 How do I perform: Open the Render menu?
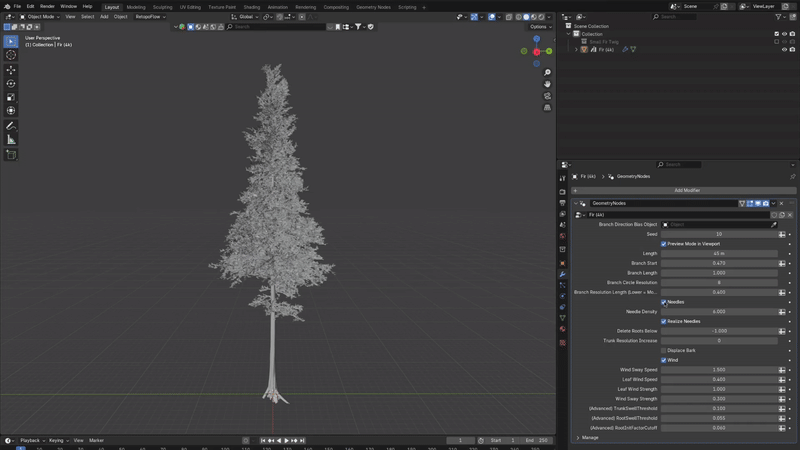click(x=47, y=7)
